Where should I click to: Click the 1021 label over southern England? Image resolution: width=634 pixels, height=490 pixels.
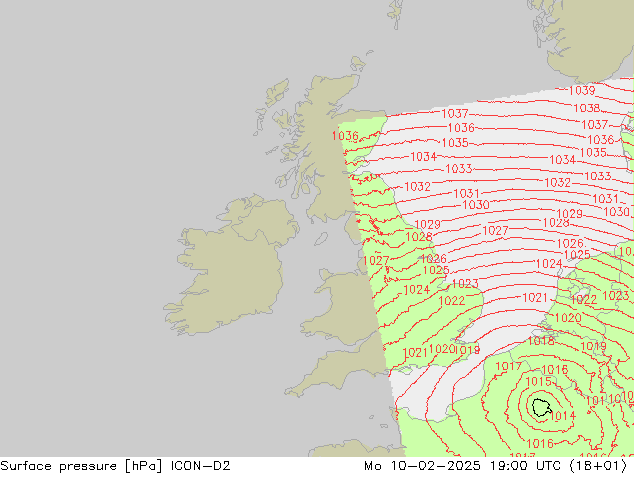pyautogui.click(x=415, y=353)
